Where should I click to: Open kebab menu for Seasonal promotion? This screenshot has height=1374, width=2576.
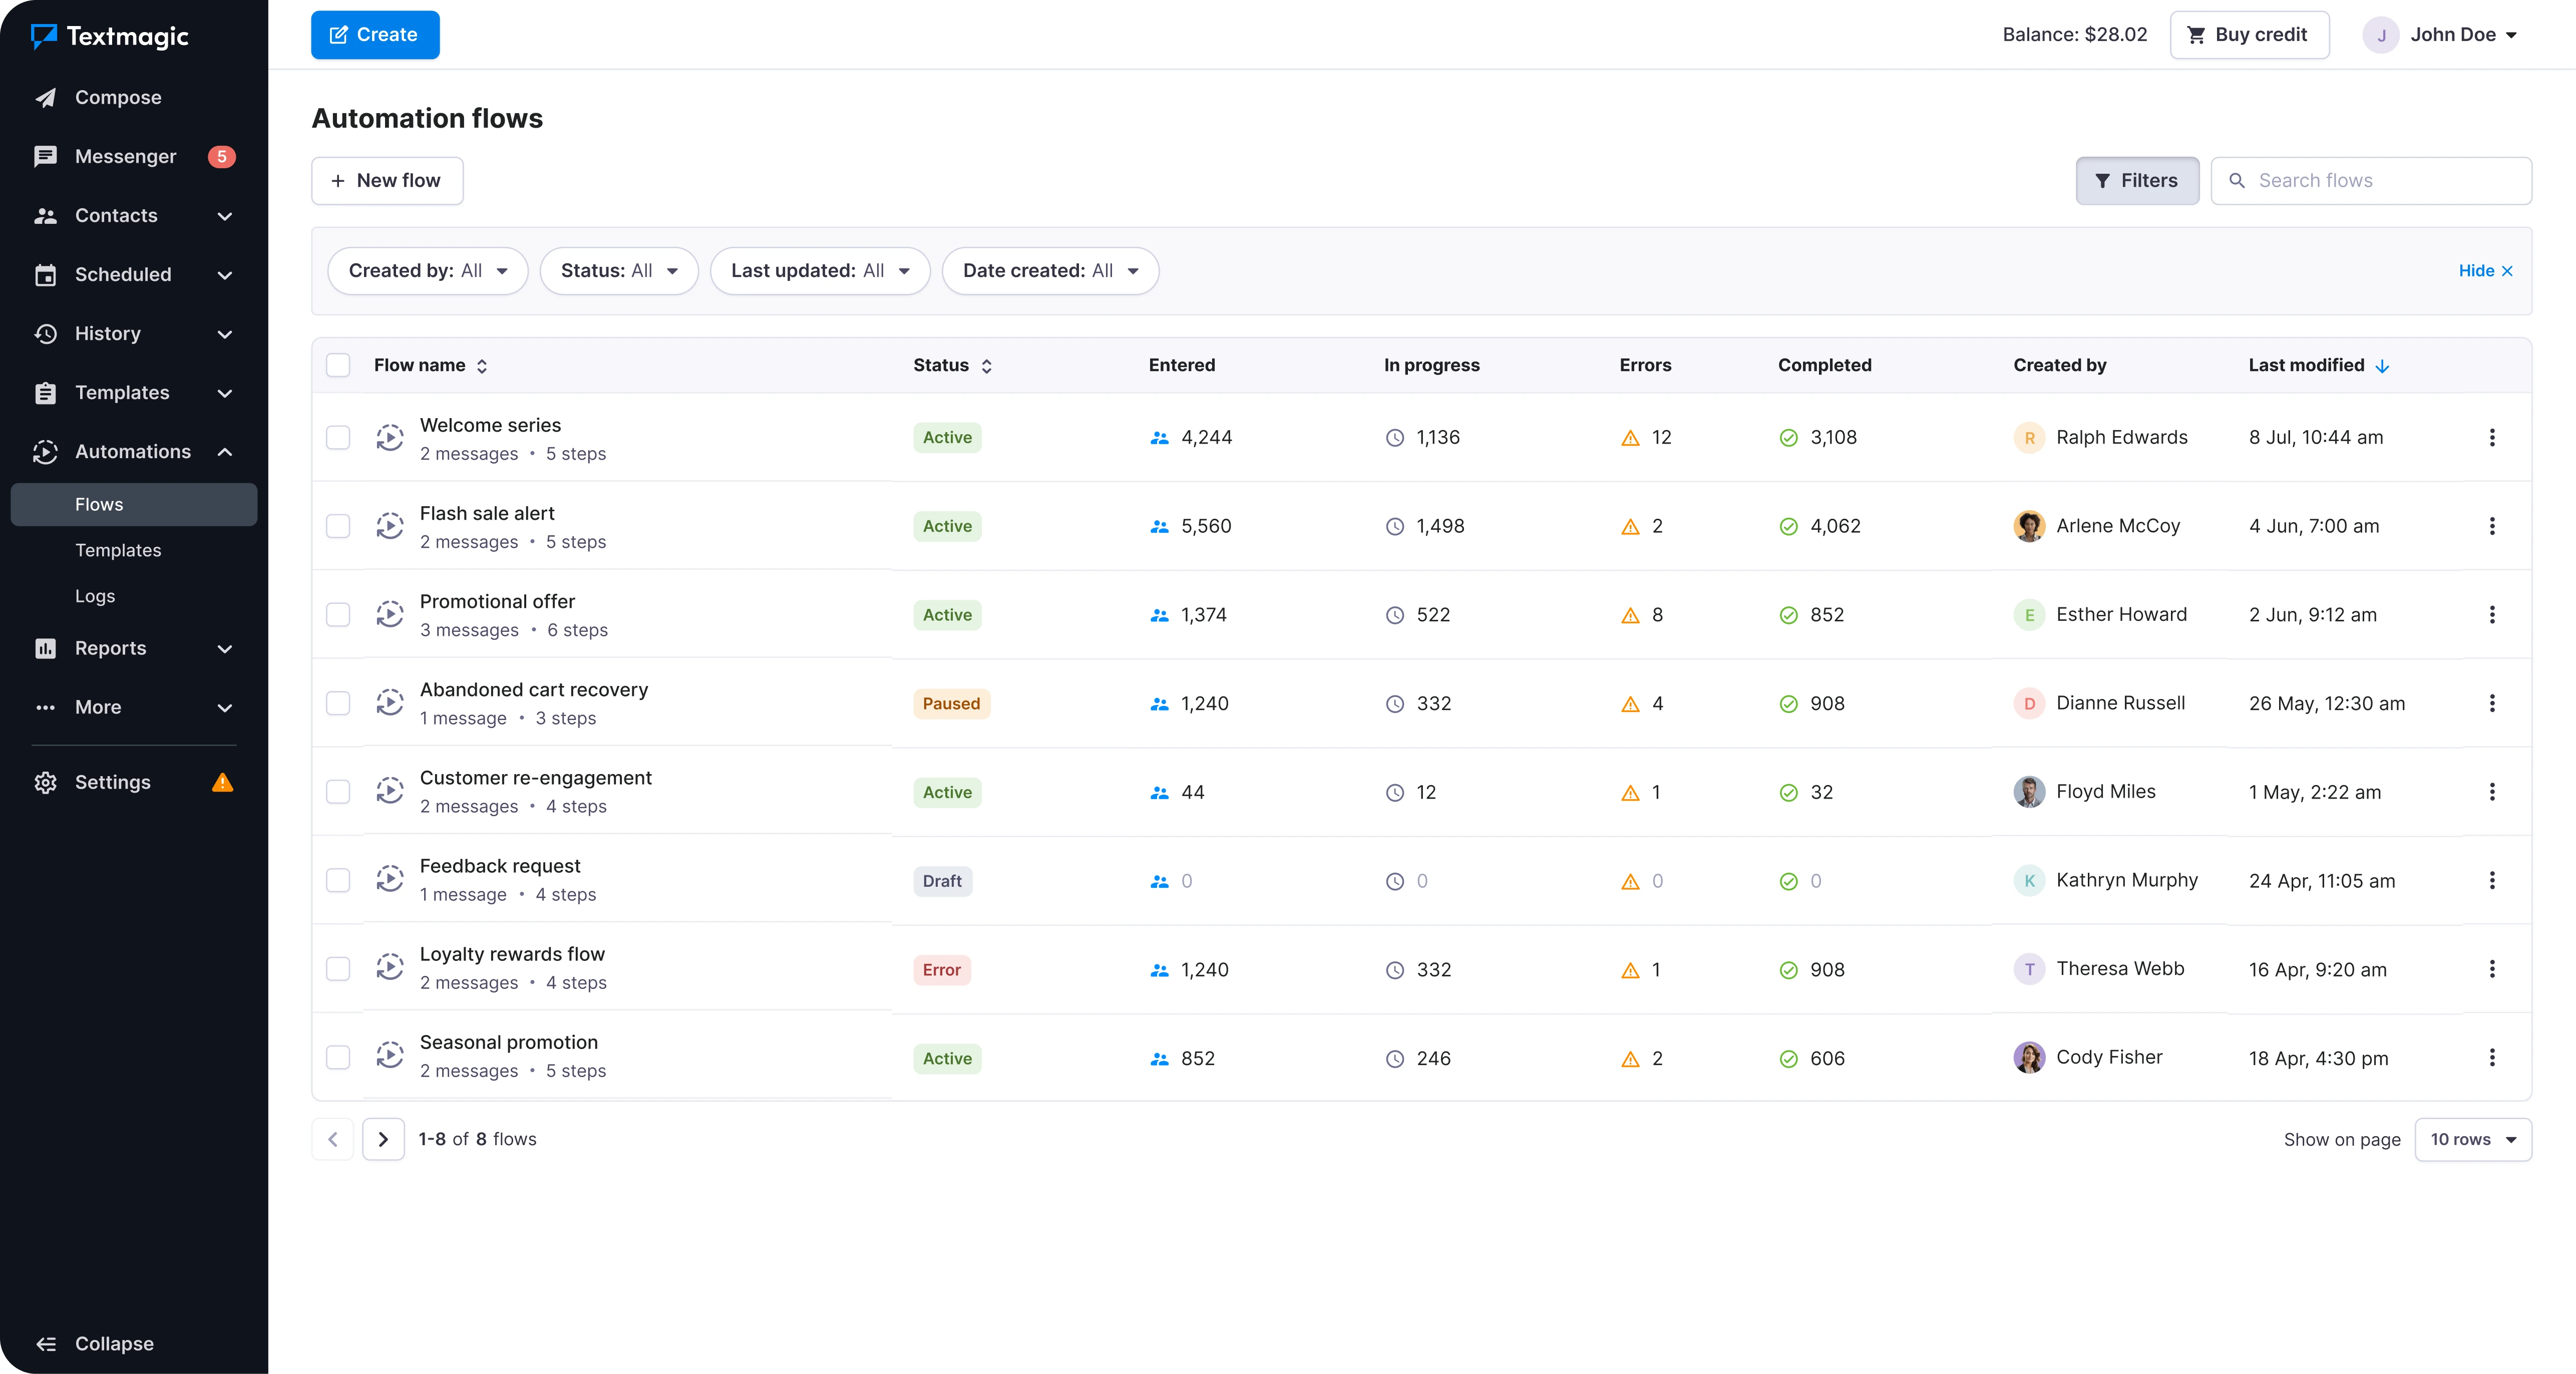point(2491,1058)
